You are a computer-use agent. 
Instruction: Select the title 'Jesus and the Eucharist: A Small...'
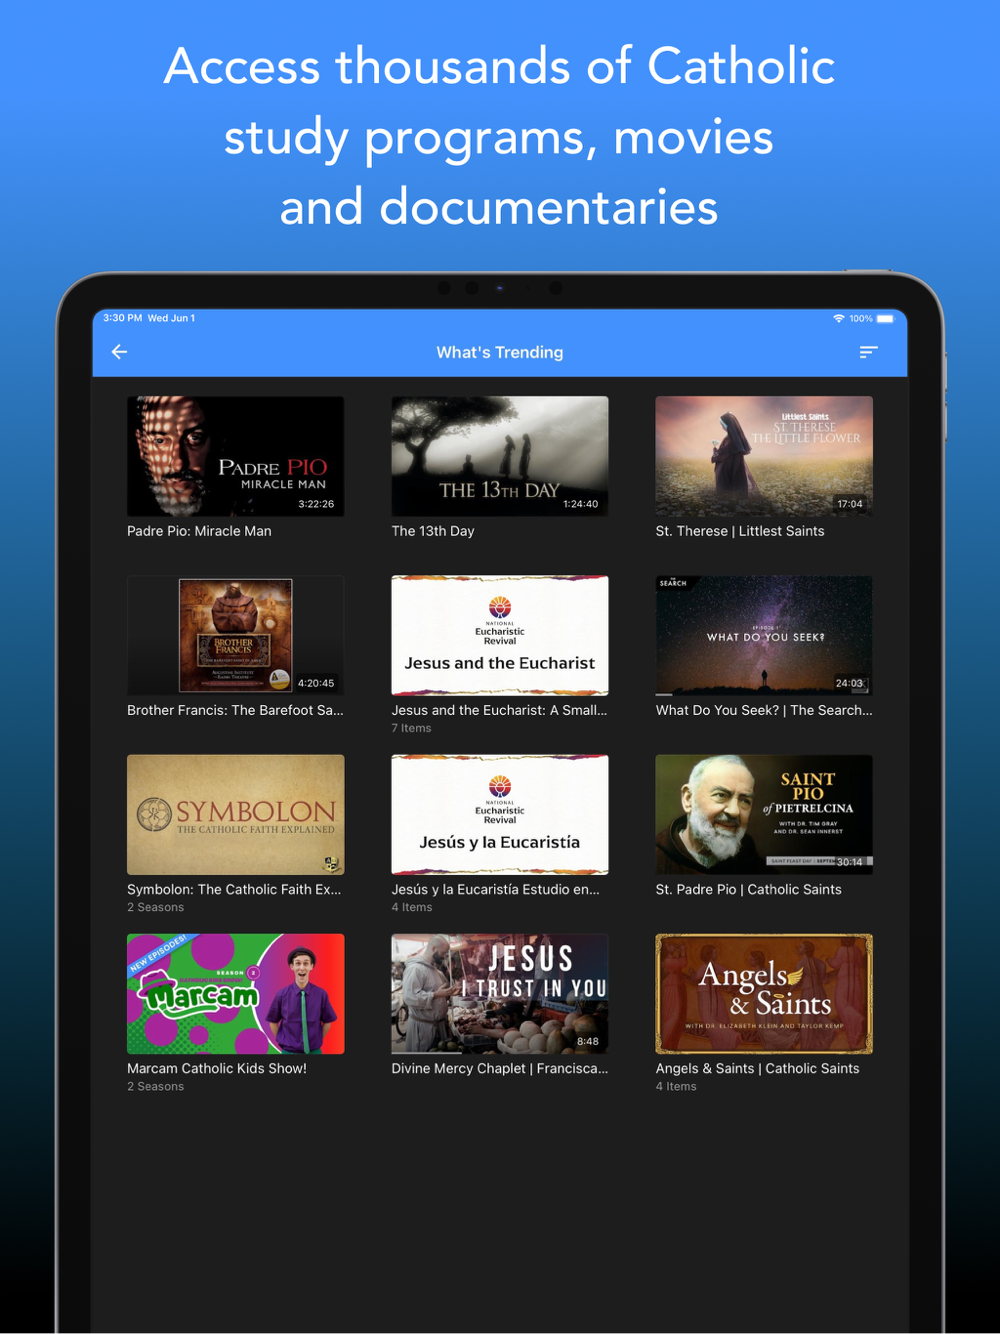(499, 710)
